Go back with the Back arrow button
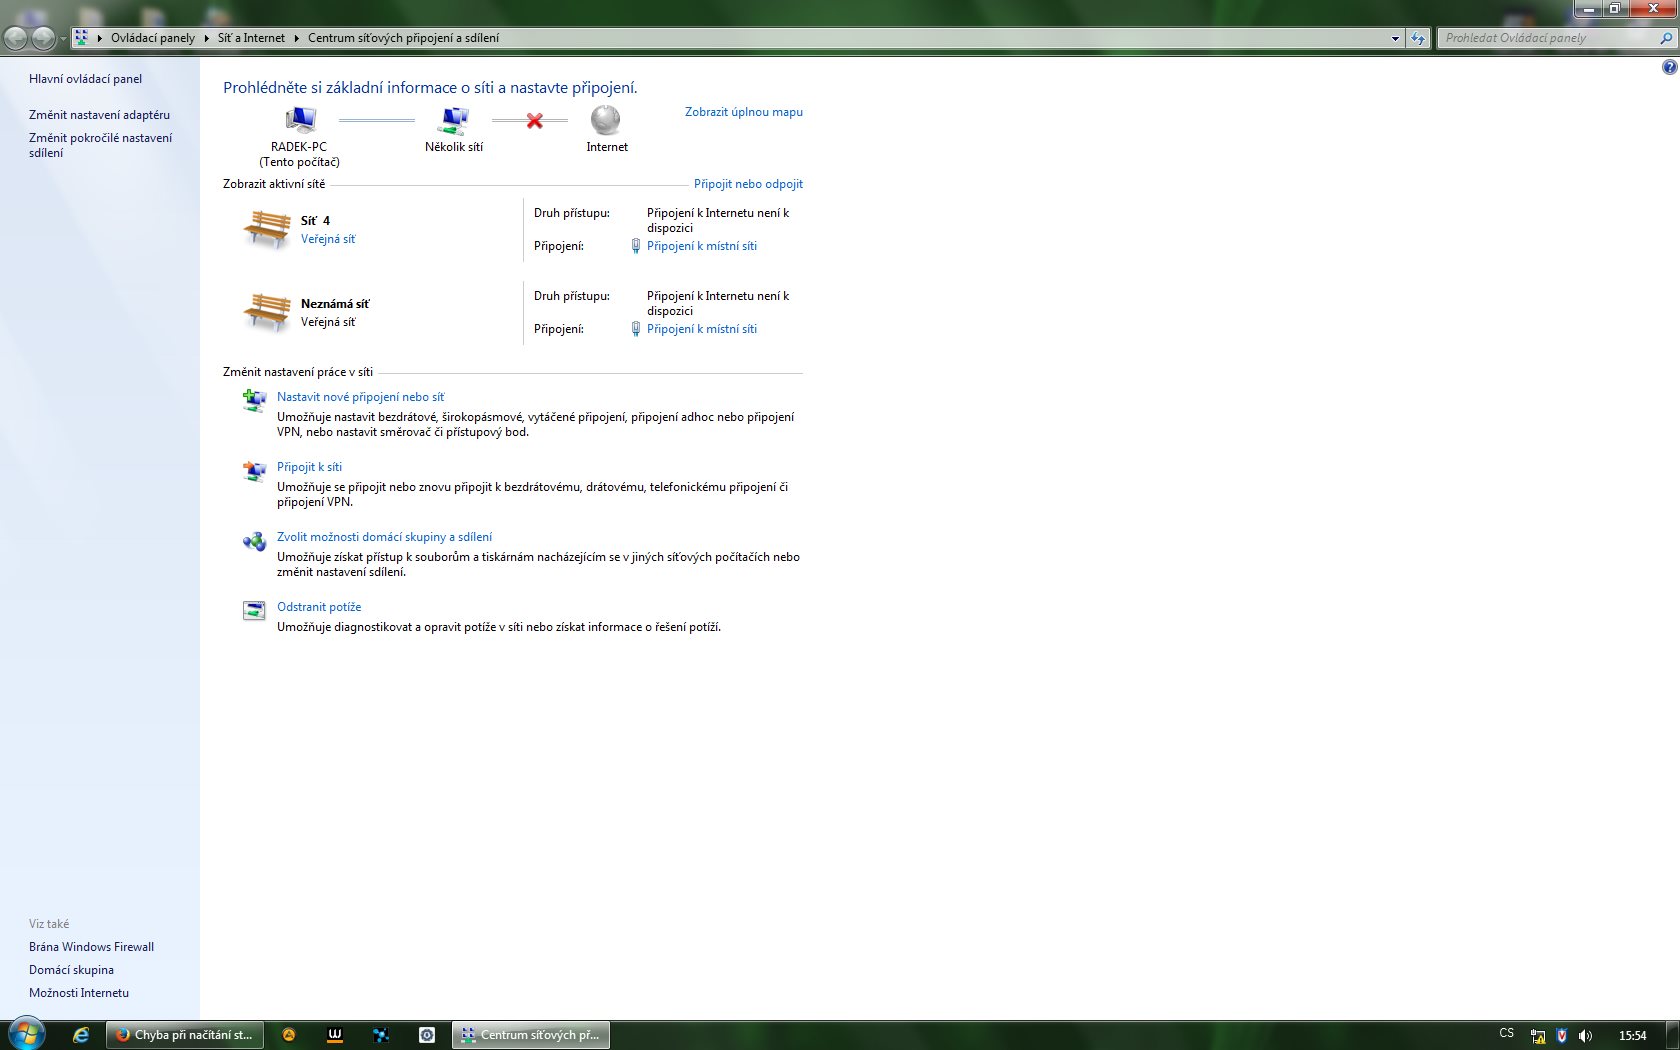The height and width of the screenshot is (1050, 1680). pyautogui.click(x=16, y=38)
